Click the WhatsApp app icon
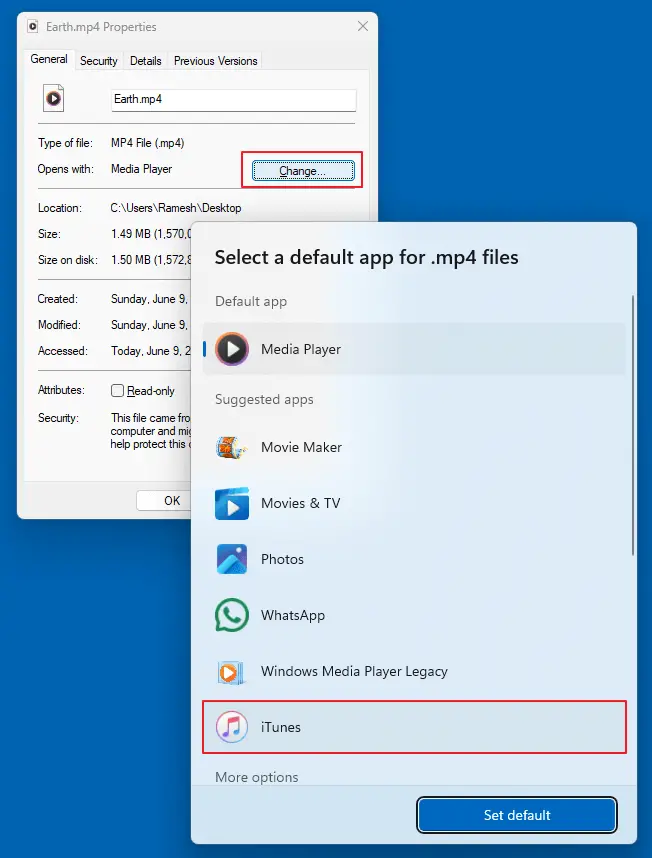Viewport: 652px width, 858px height. [232, 615]
